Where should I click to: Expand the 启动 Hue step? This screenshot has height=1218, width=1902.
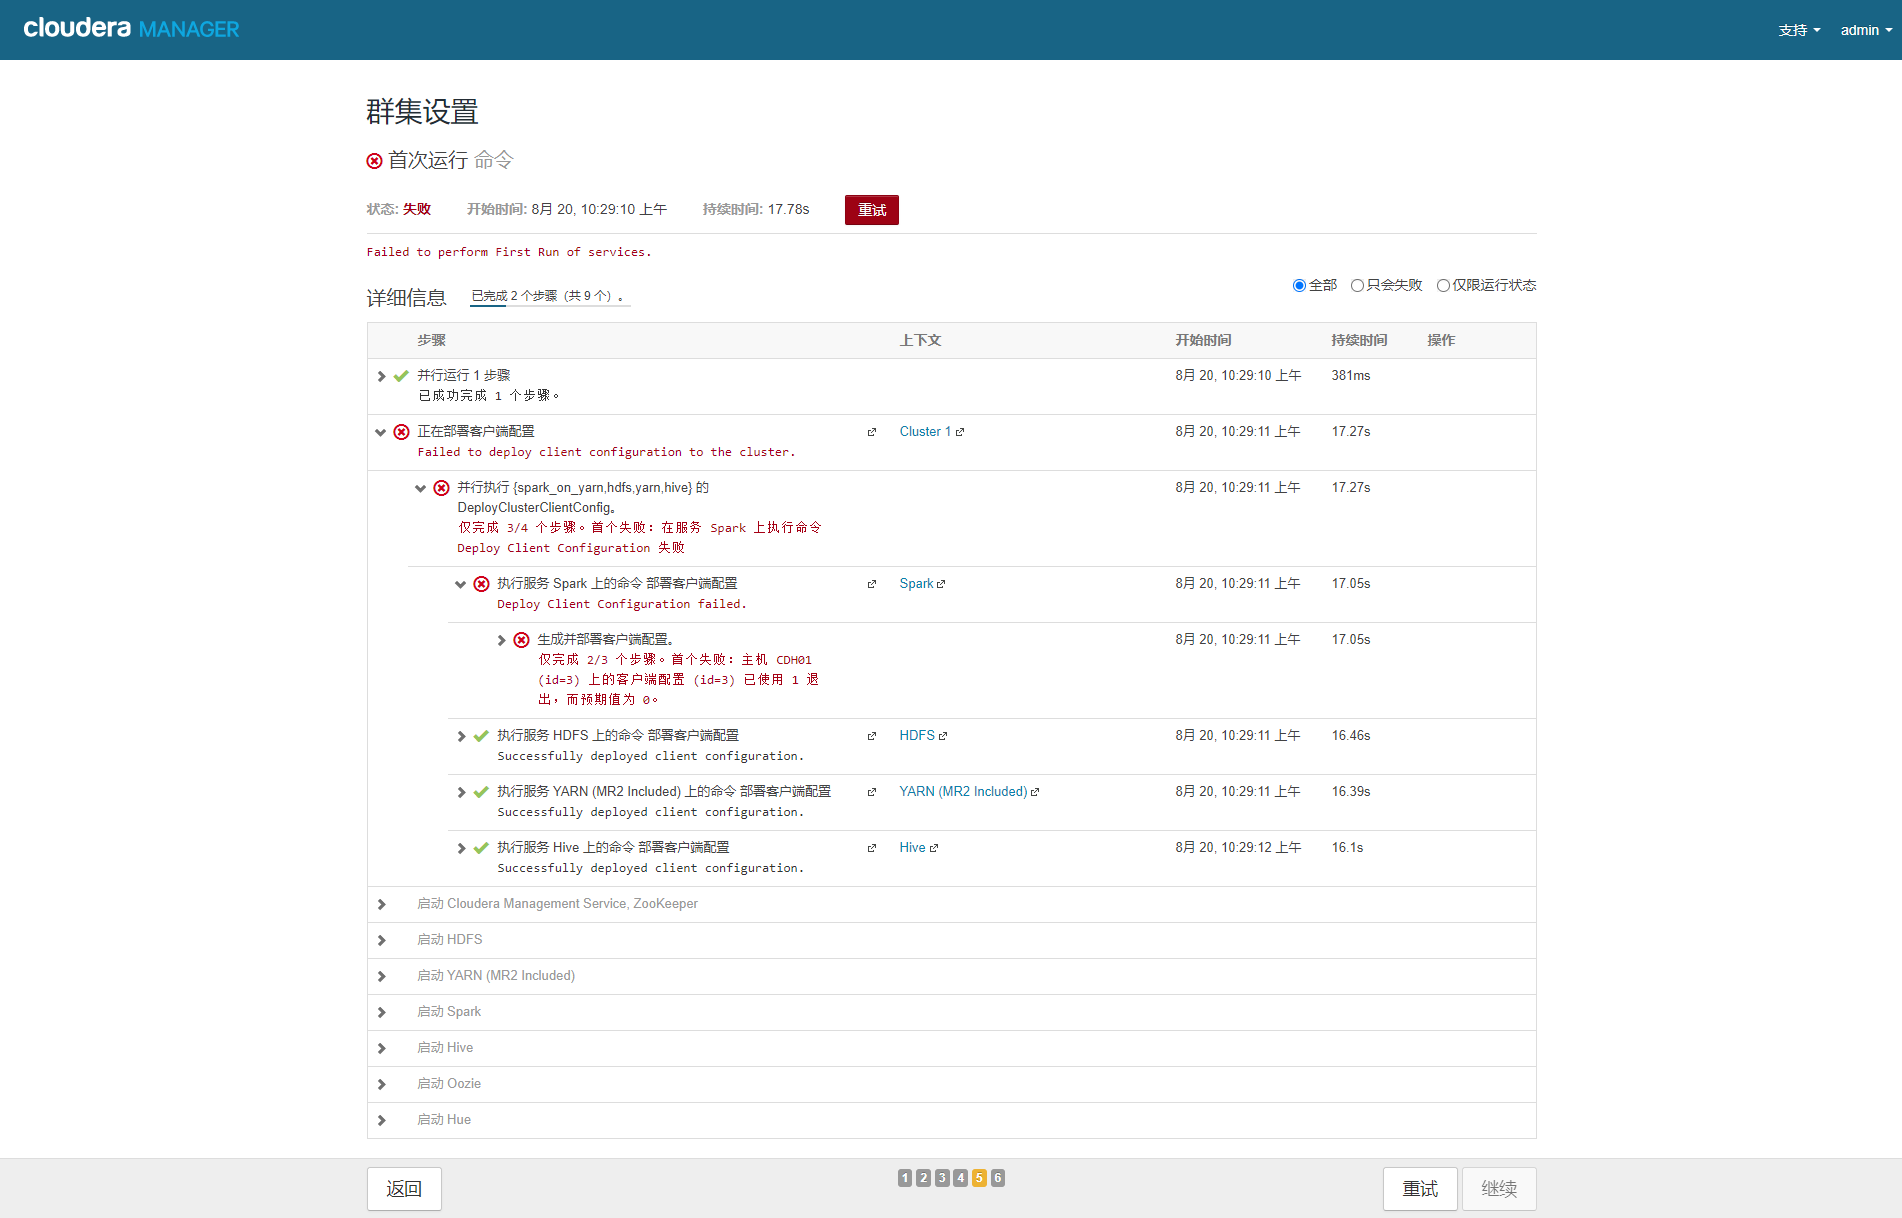[381, 1120]
